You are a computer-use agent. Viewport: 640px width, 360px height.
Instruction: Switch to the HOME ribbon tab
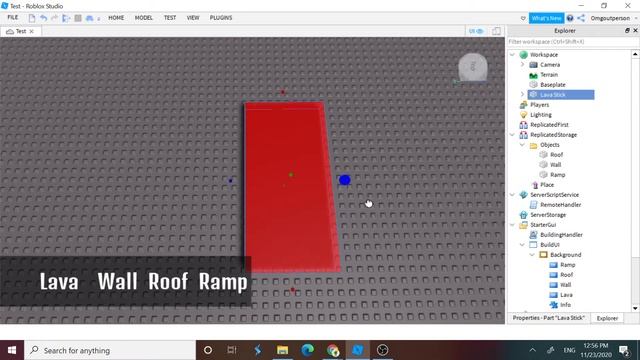116,18
